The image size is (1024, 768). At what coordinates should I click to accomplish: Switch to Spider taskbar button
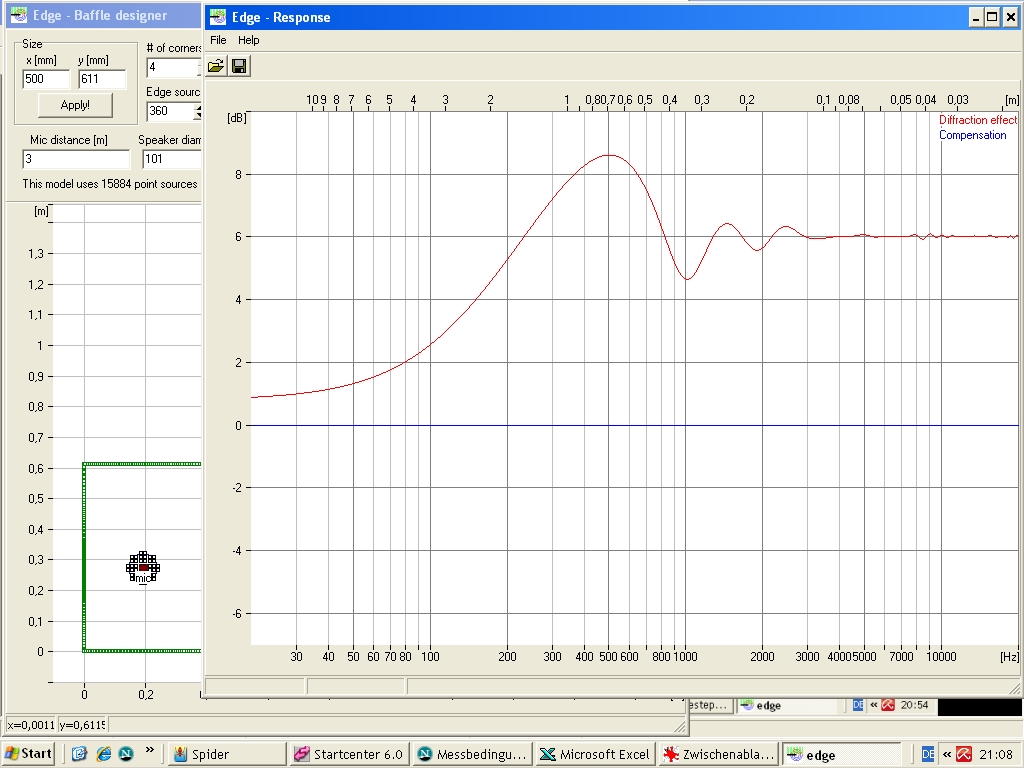pyautogui.click(x=227, y=754)
